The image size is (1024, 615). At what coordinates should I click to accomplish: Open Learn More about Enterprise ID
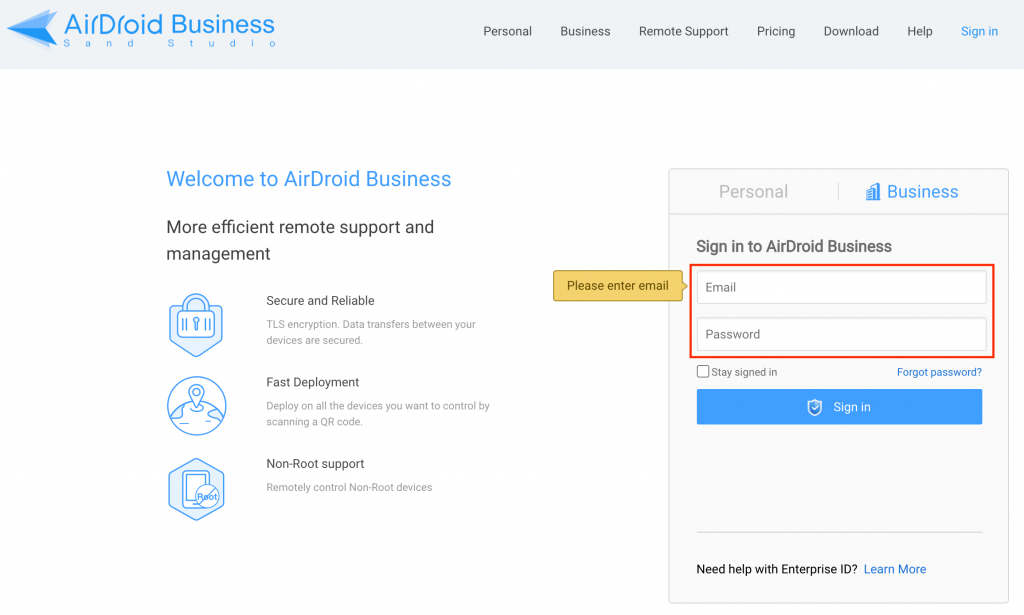coord(895,569)
